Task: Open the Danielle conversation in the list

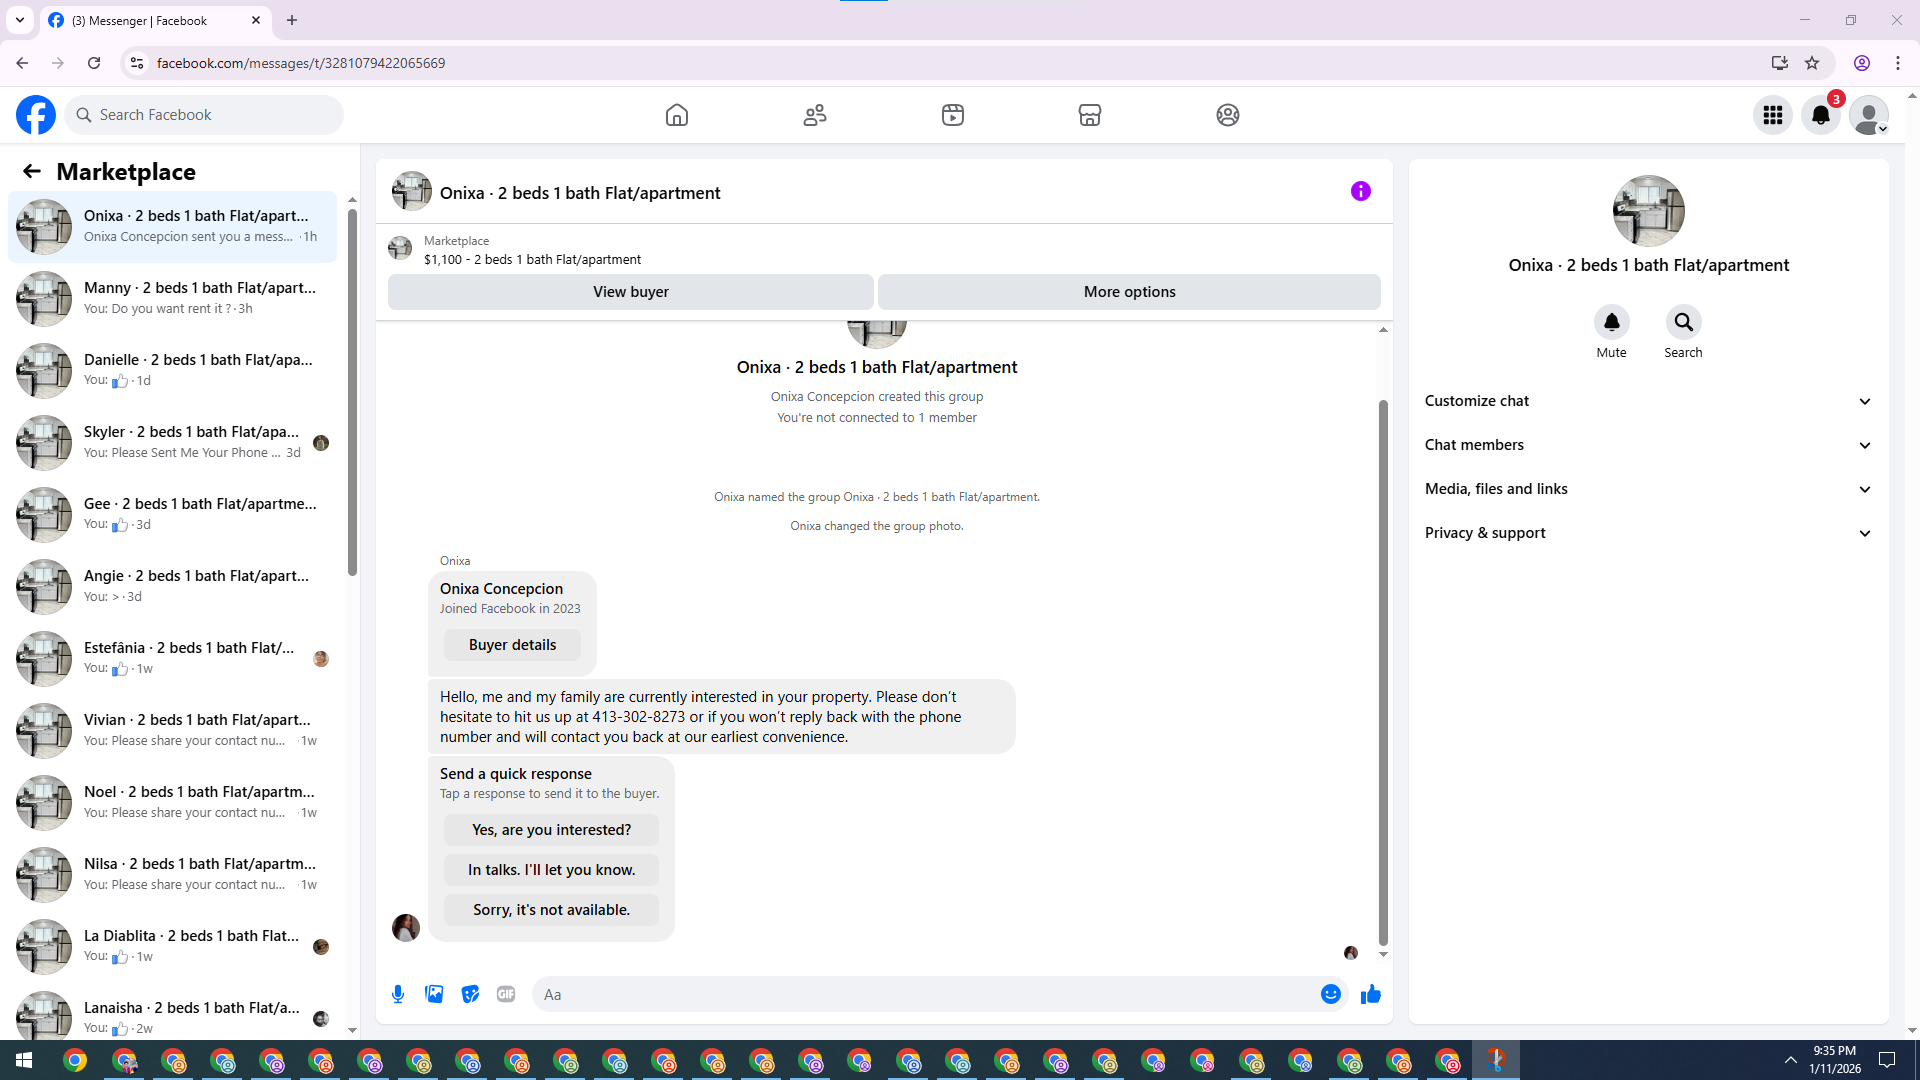Action: click(172, 370)
